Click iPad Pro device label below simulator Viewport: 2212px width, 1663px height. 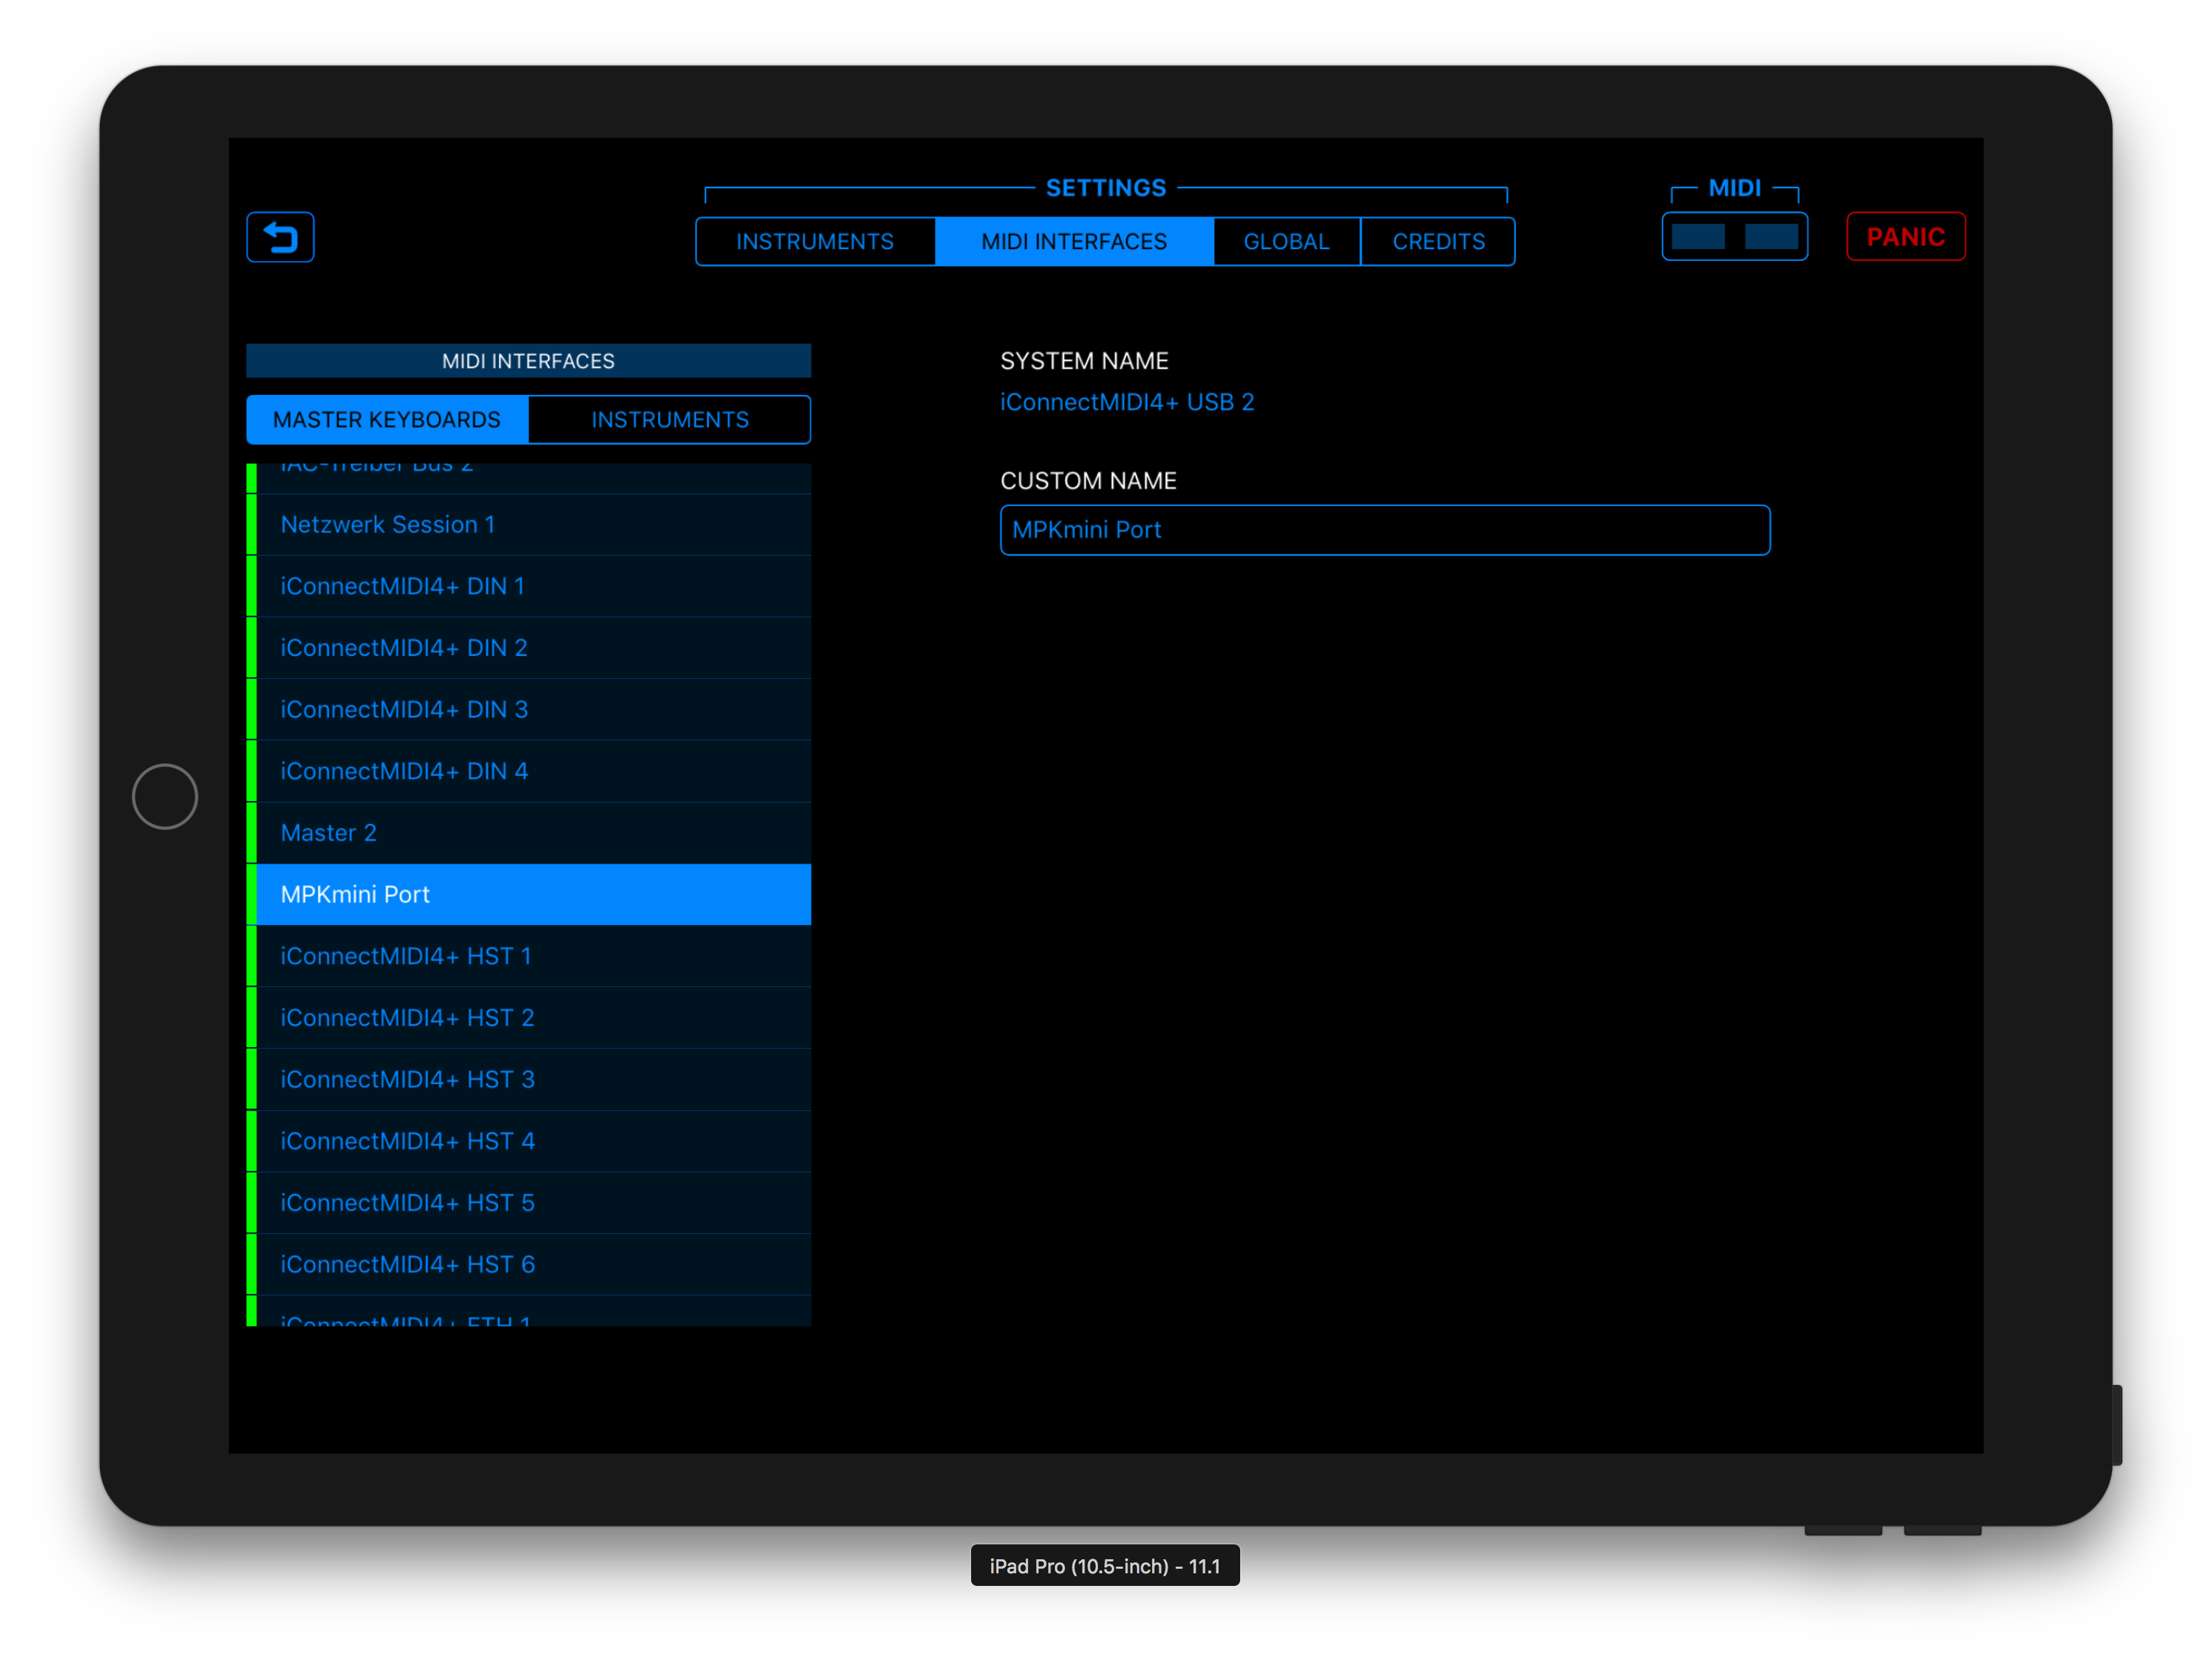tap(1104, 1566)
